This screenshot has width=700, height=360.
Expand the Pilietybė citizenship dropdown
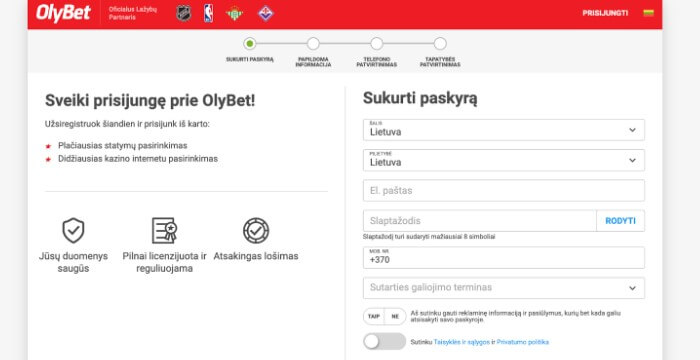click(x=504, y=160)
